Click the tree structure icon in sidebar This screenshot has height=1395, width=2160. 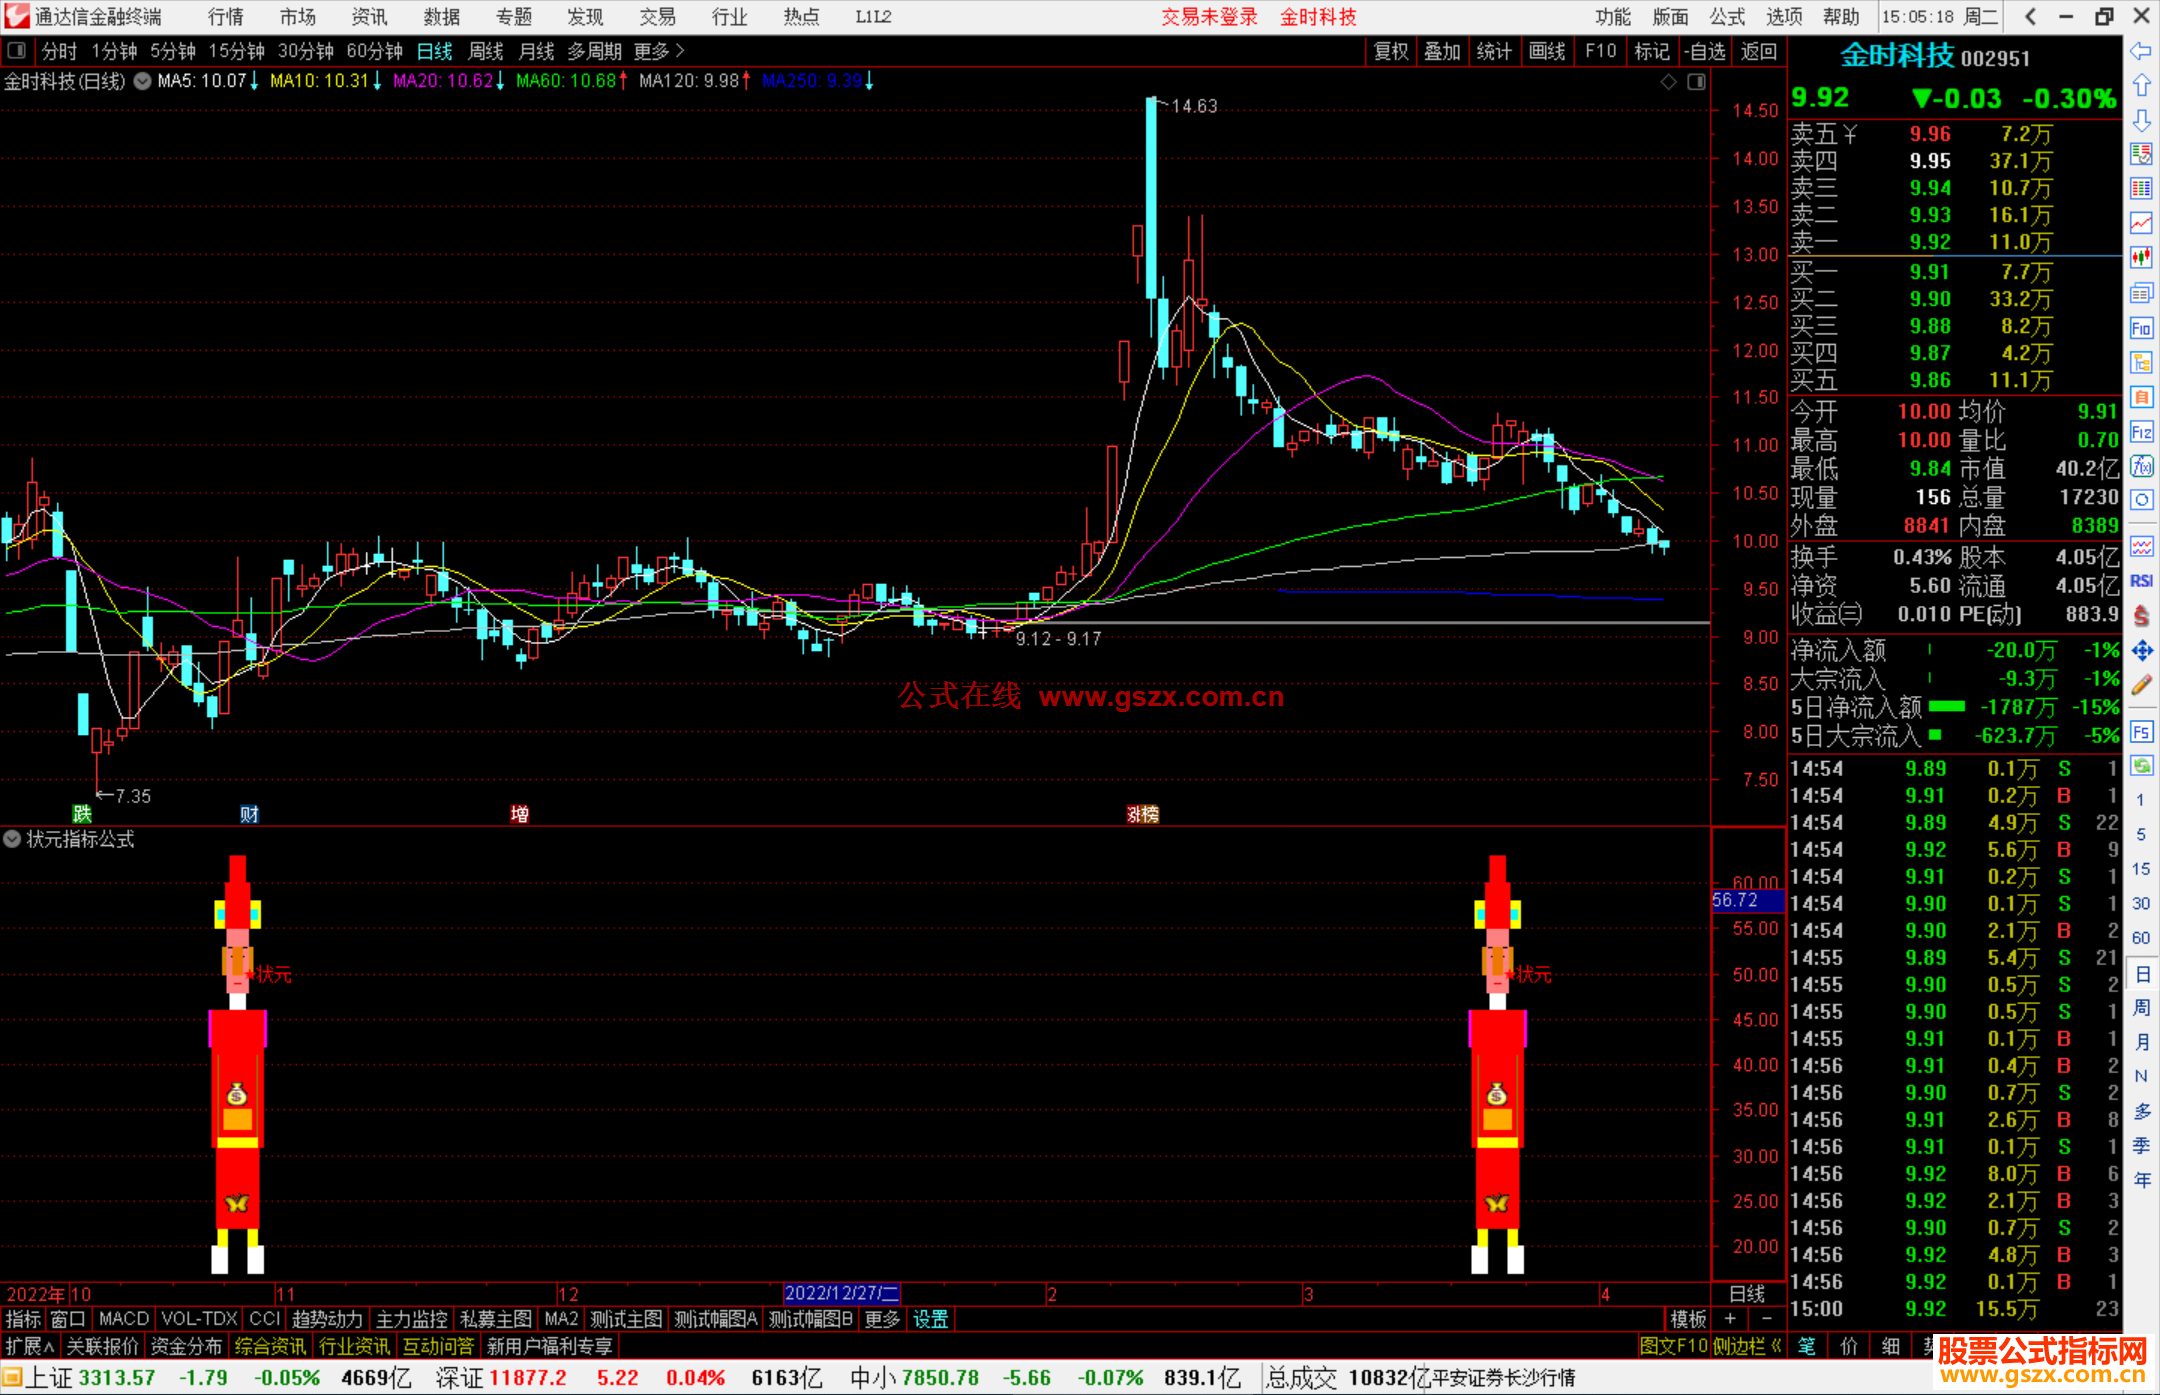2141,362
